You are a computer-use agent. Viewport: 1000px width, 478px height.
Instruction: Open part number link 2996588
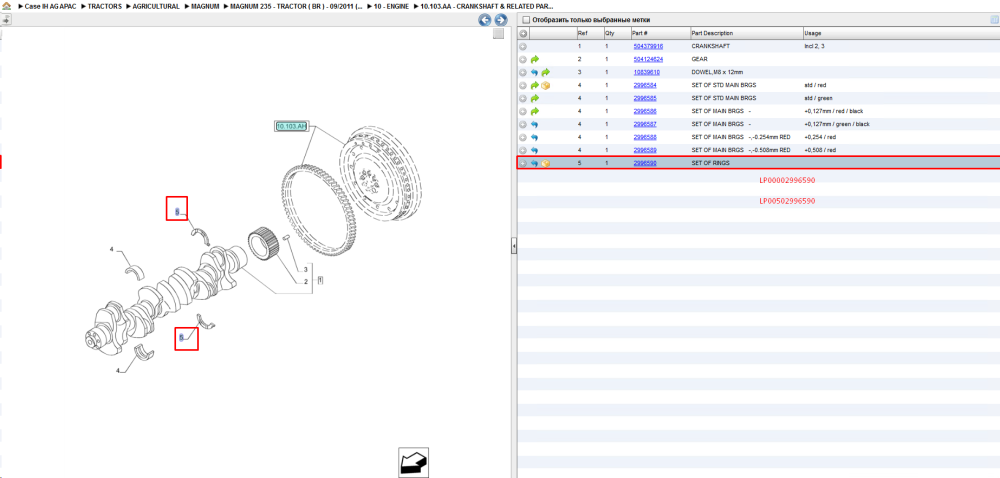[x=645, y=138]
